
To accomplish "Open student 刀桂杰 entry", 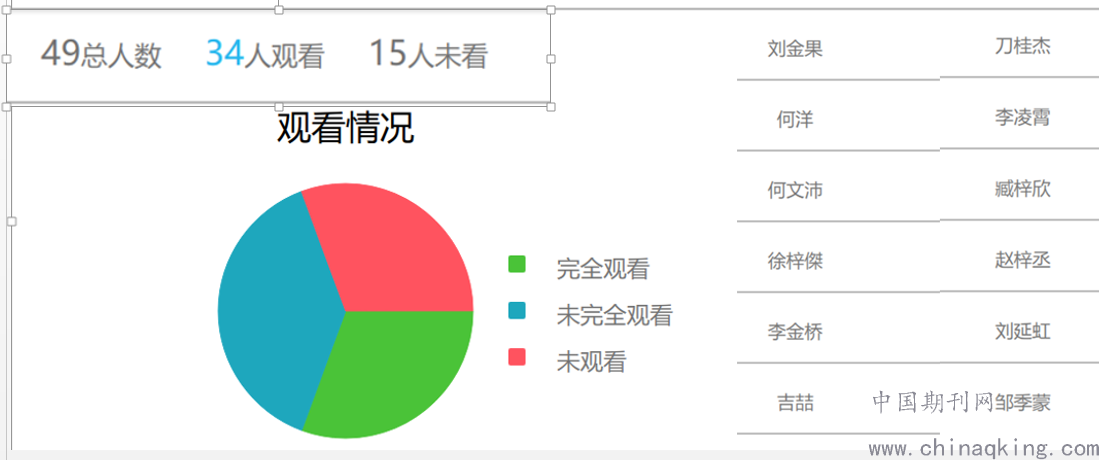I will [1023, 47].
